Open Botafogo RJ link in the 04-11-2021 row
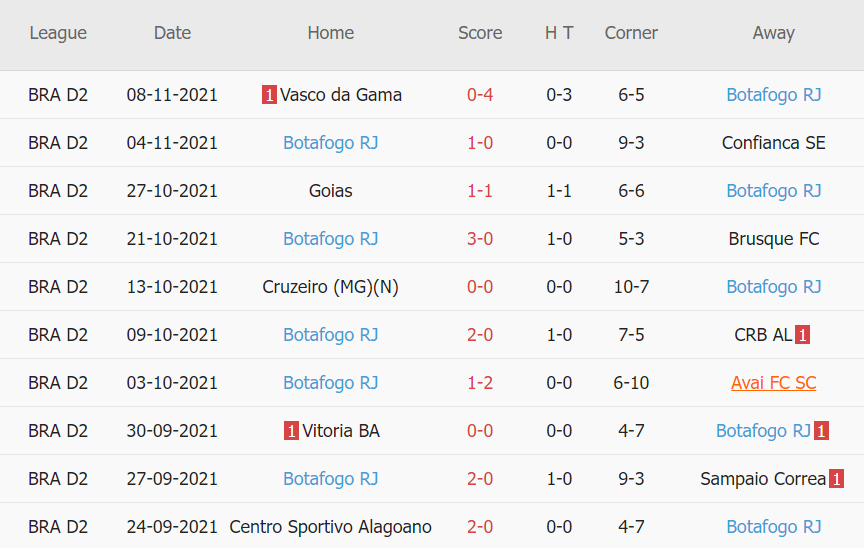The height and width of the screenshot is (548, 864). coord(330,143)
